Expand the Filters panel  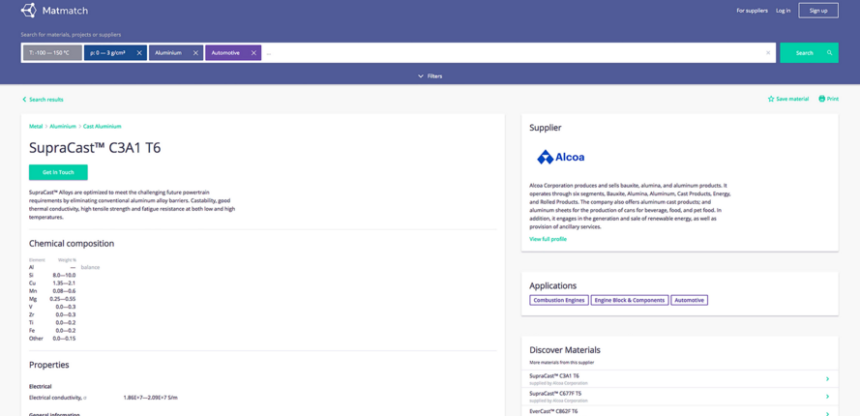point(430,76)
